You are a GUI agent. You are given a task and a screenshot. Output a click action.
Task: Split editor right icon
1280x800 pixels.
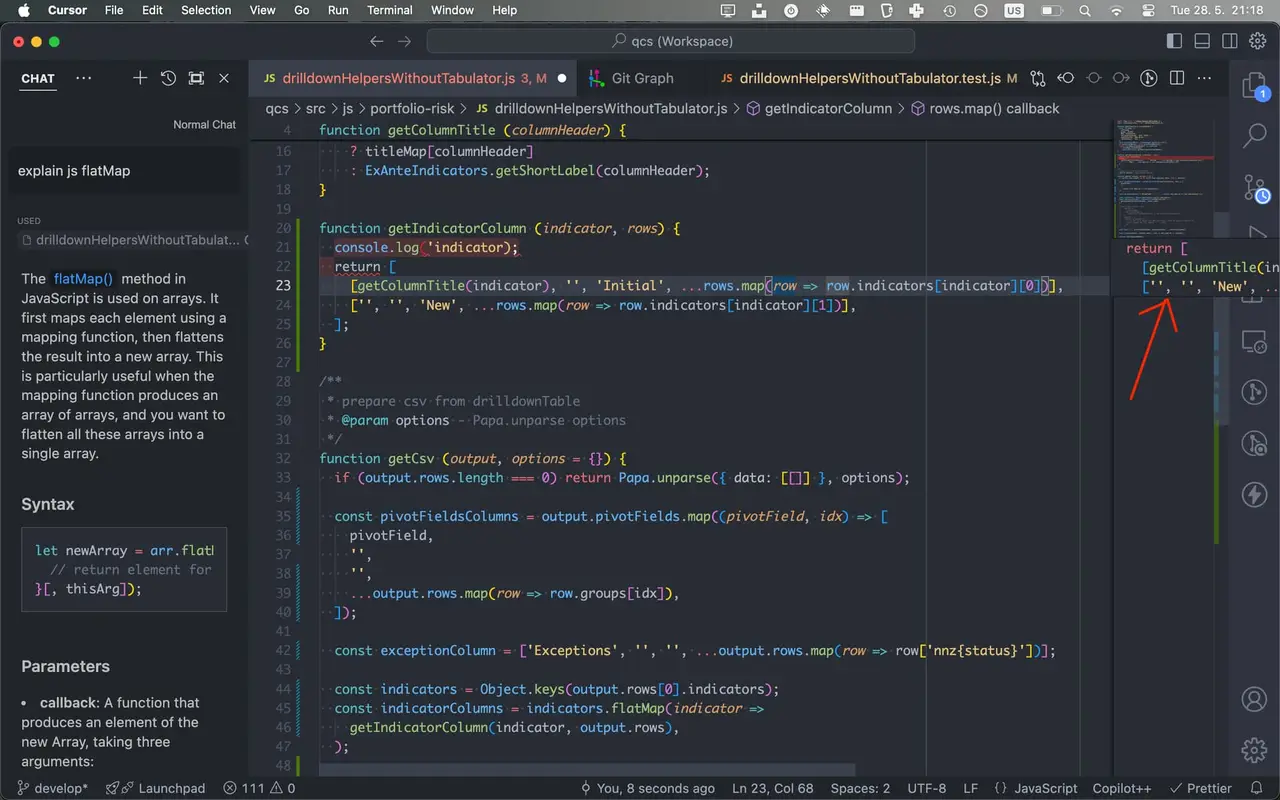click(x=1178, y=78)
